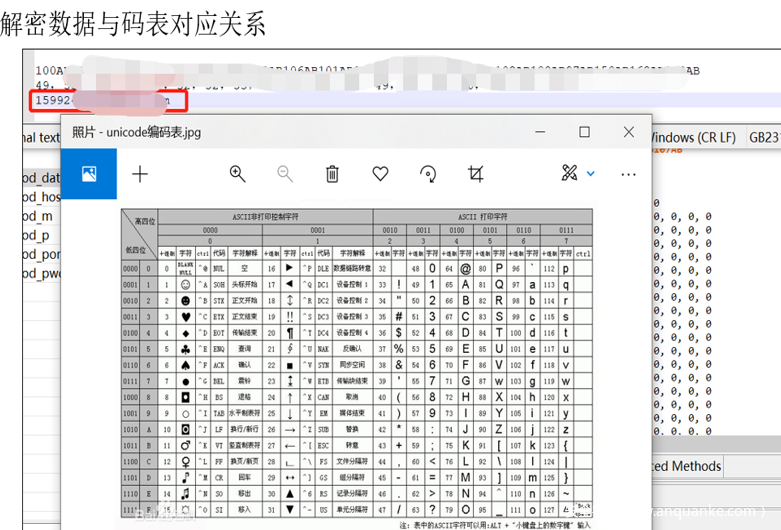Select the od_p item in the background list
The width and height of the screenshot is (781, 530).
coord(36,235)
